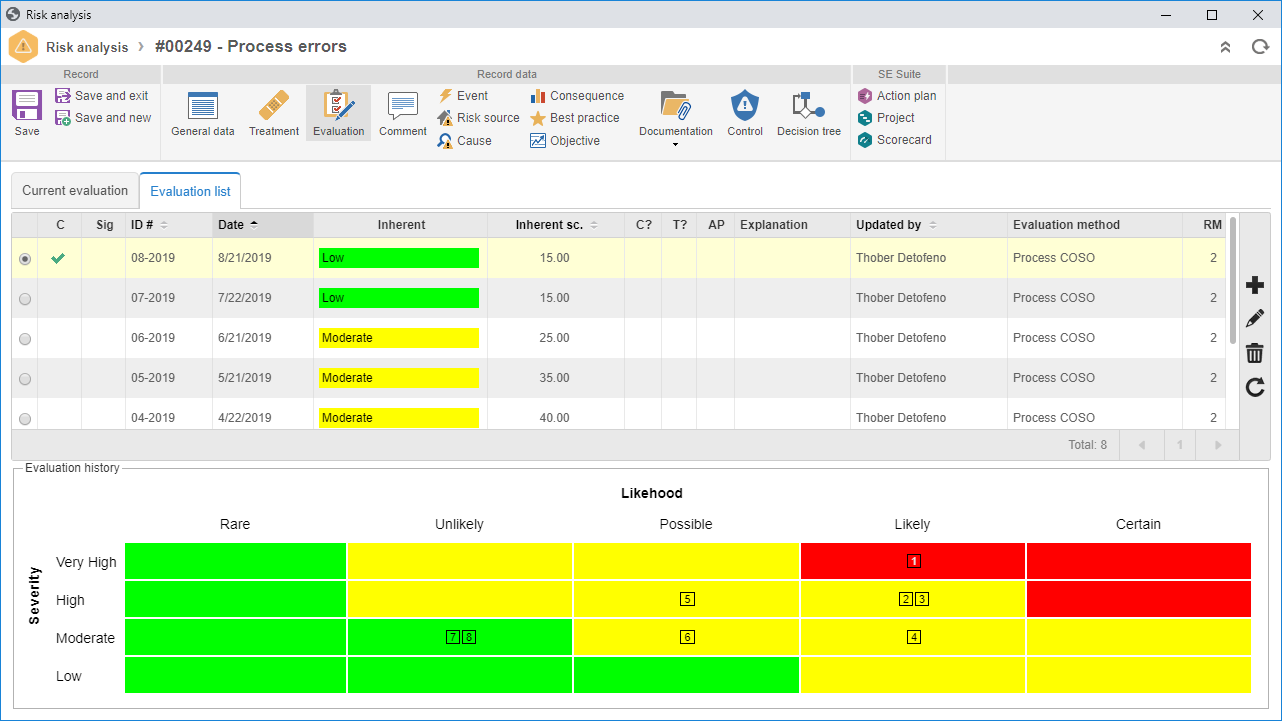The image size is (1282, 721).
Task: Go to previous page of evaluations
Action: click(1141, 445)
